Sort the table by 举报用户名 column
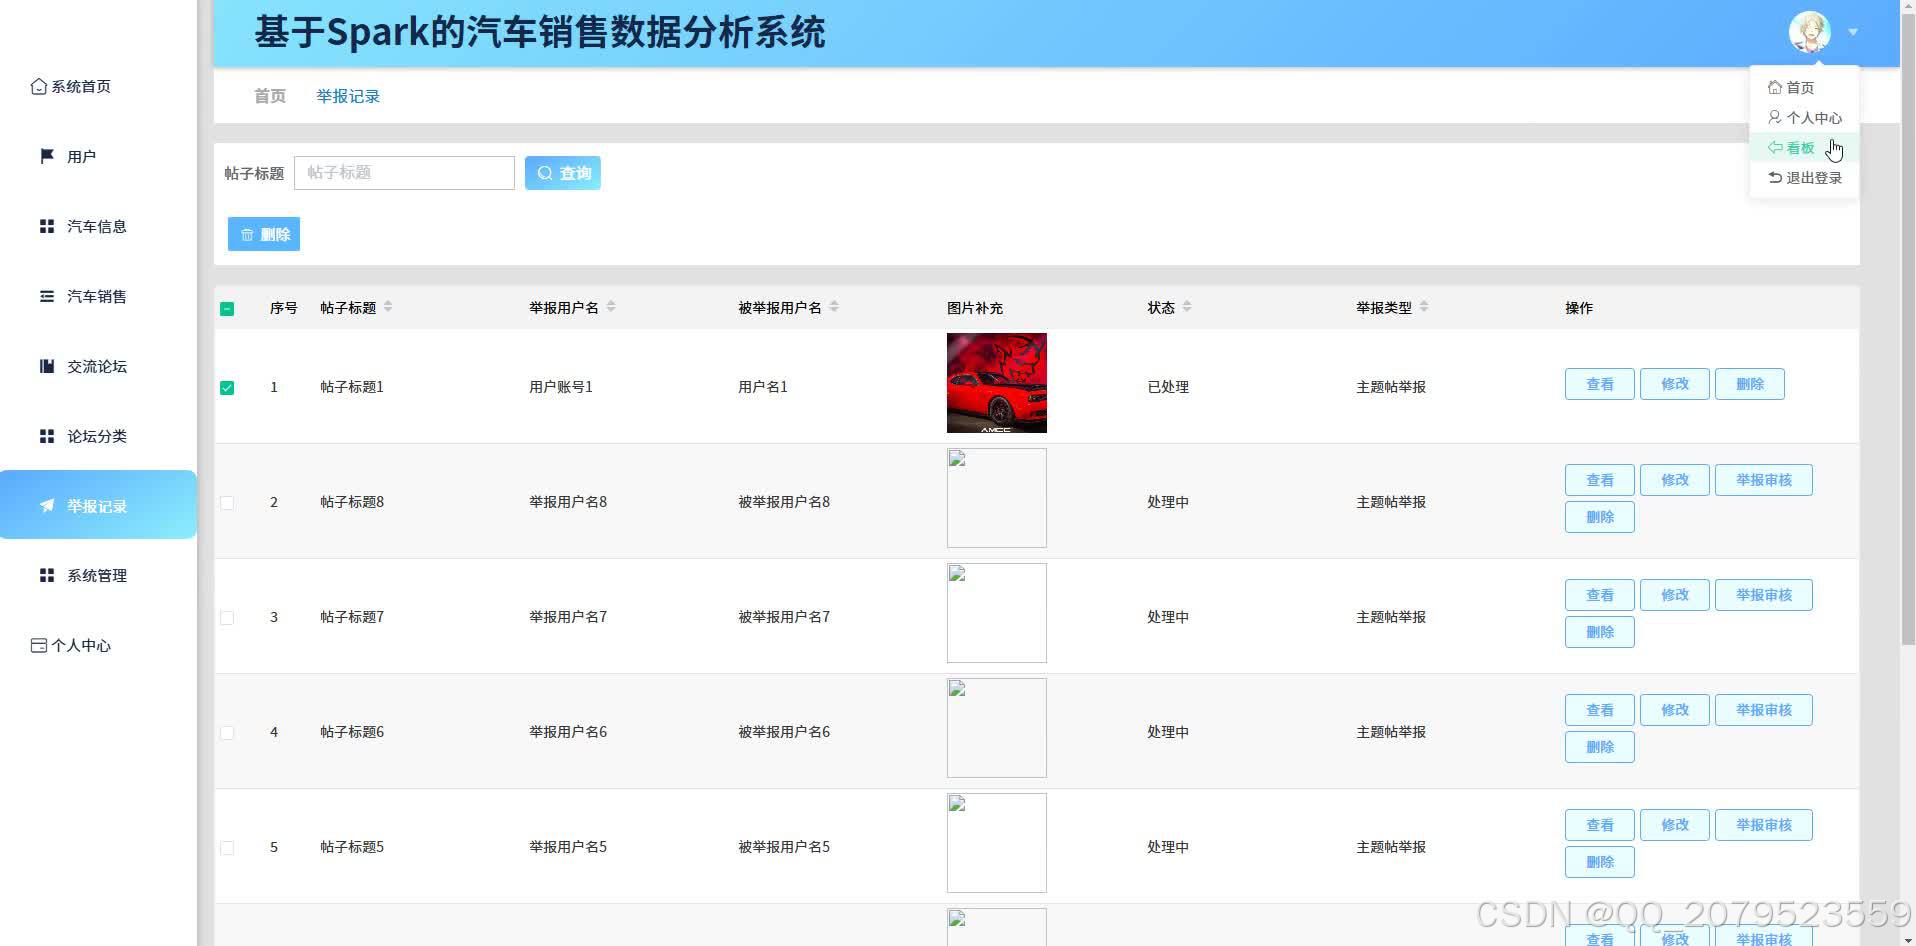Screen dimensions: 1916x946 click(611, 306)
